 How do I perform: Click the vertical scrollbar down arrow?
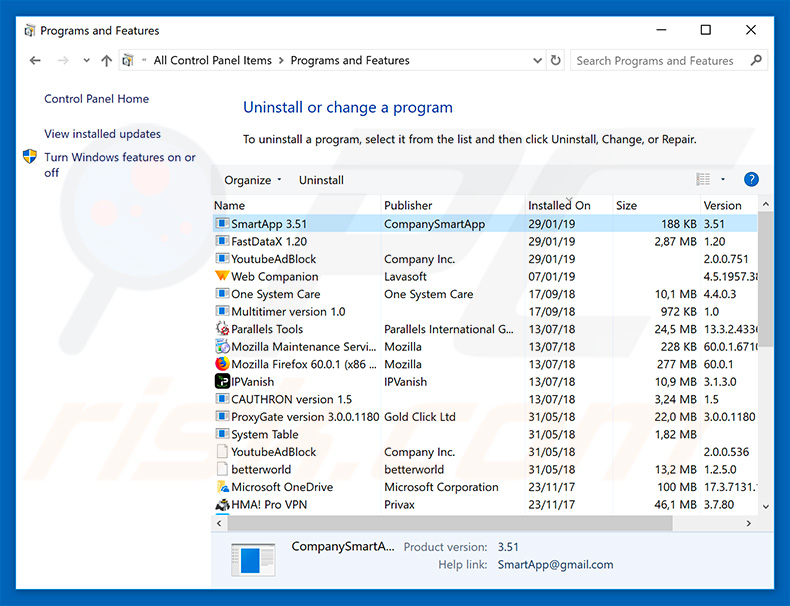(x=766, y=507)
